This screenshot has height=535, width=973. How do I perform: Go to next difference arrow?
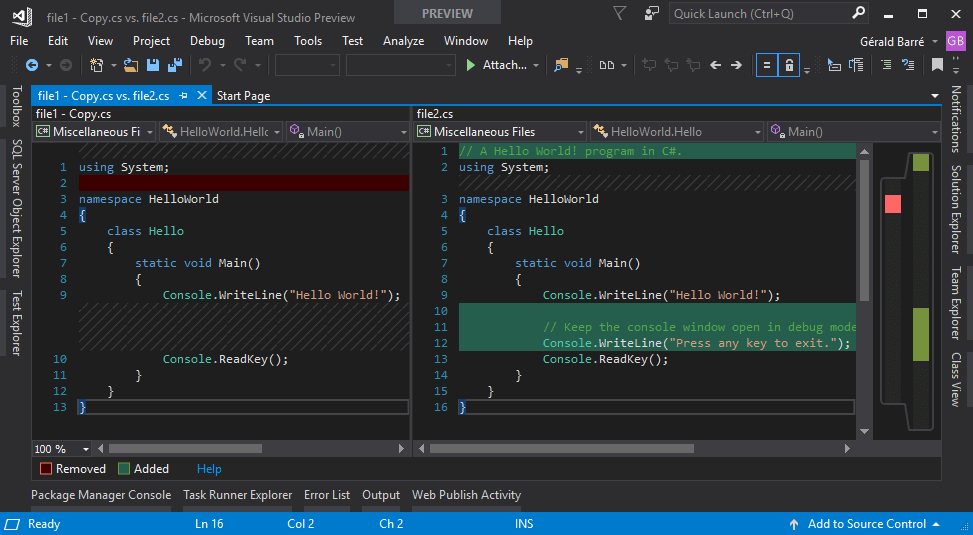(737, 65)
